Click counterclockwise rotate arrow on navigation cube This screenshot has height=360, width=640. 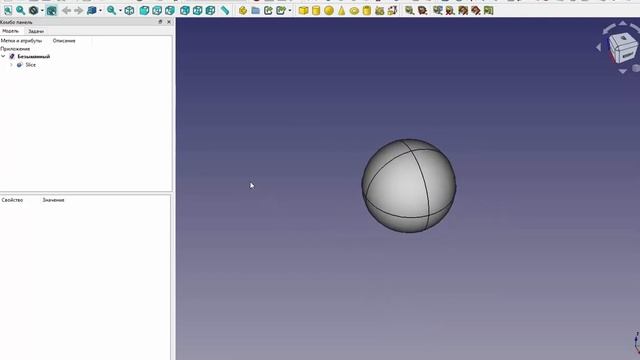[609, 29]
